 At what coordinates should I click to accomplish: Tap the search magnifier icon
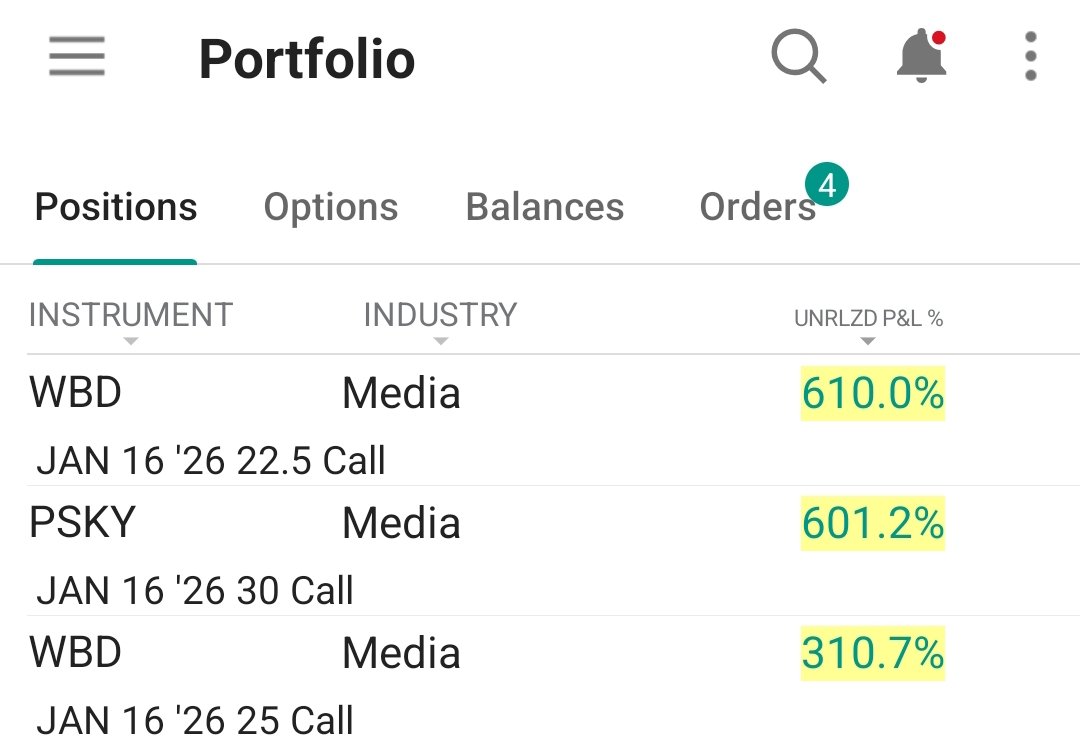pyautogui.click(x=798, y=56)
